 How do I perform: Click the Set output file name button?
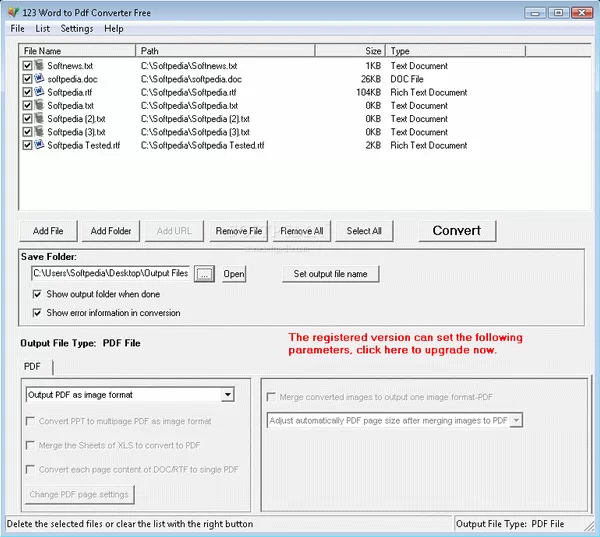pos(330,274)
